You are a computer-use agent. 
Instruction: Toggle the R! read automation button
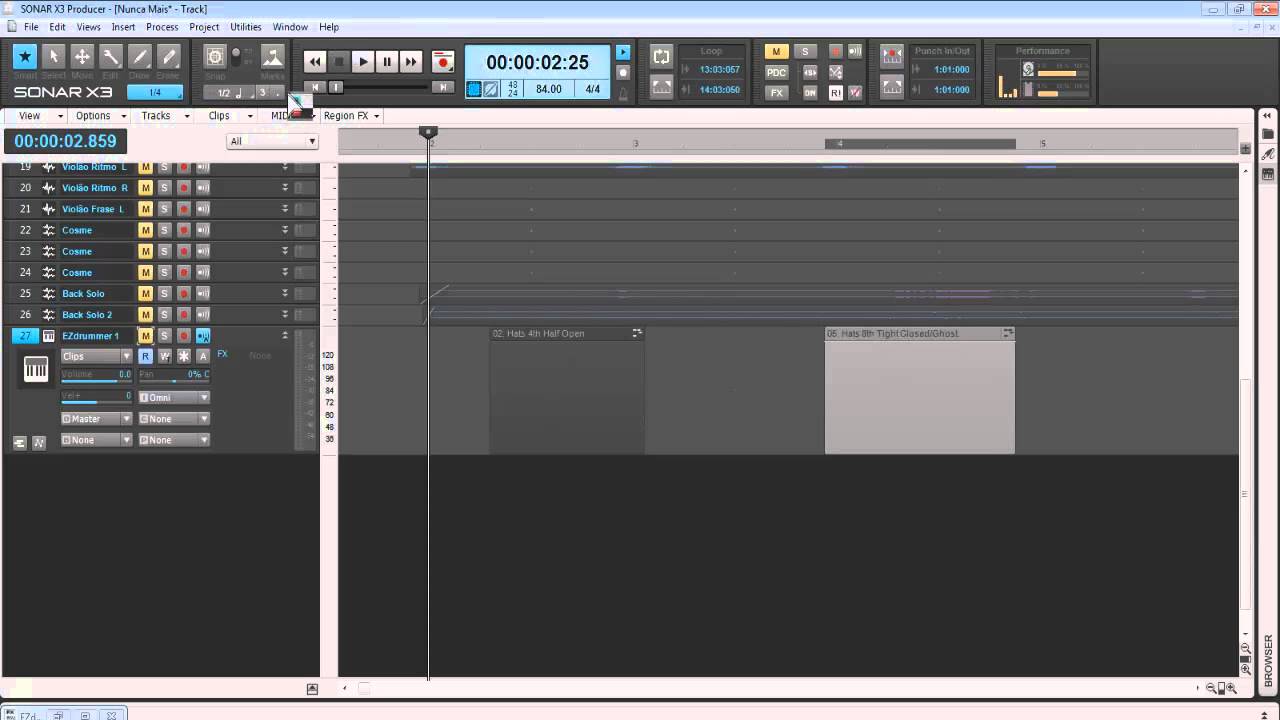click(836, 92)
